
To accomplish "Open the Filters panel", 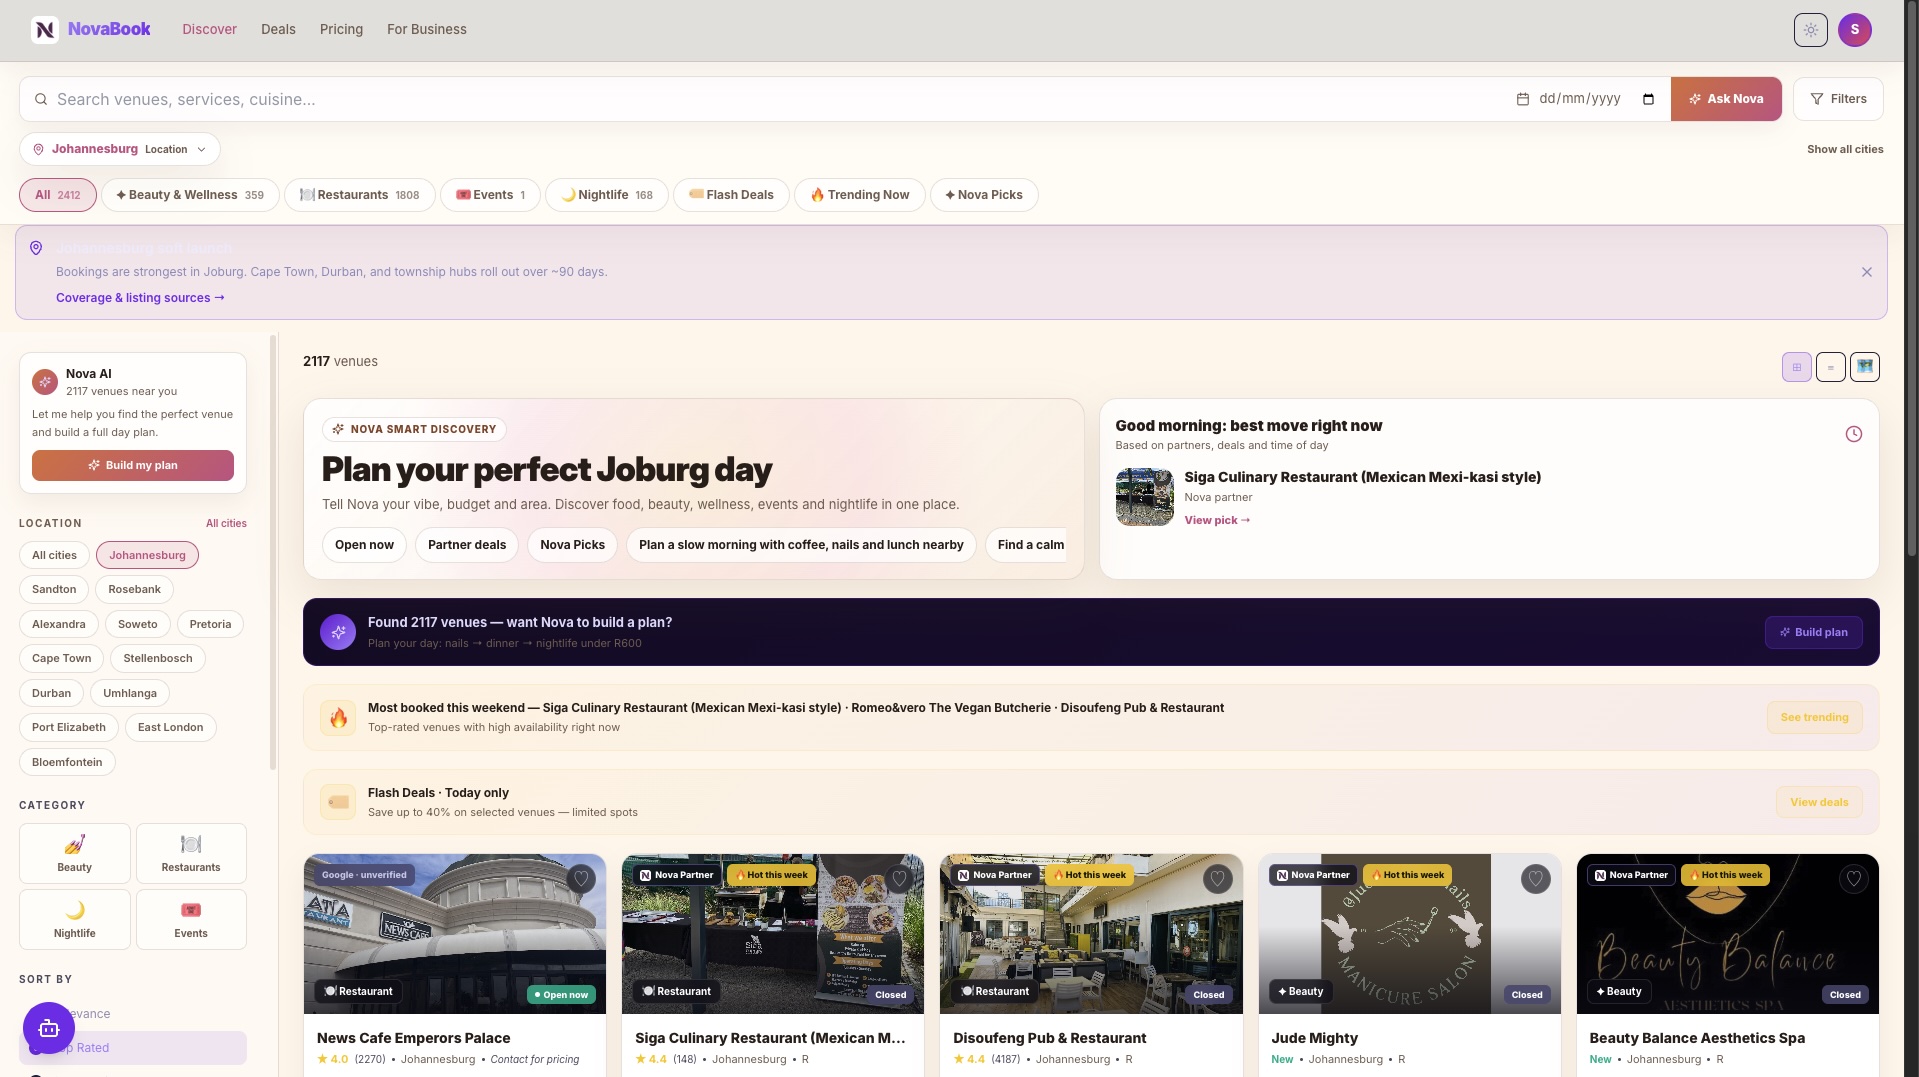I will coord(1838,99).
